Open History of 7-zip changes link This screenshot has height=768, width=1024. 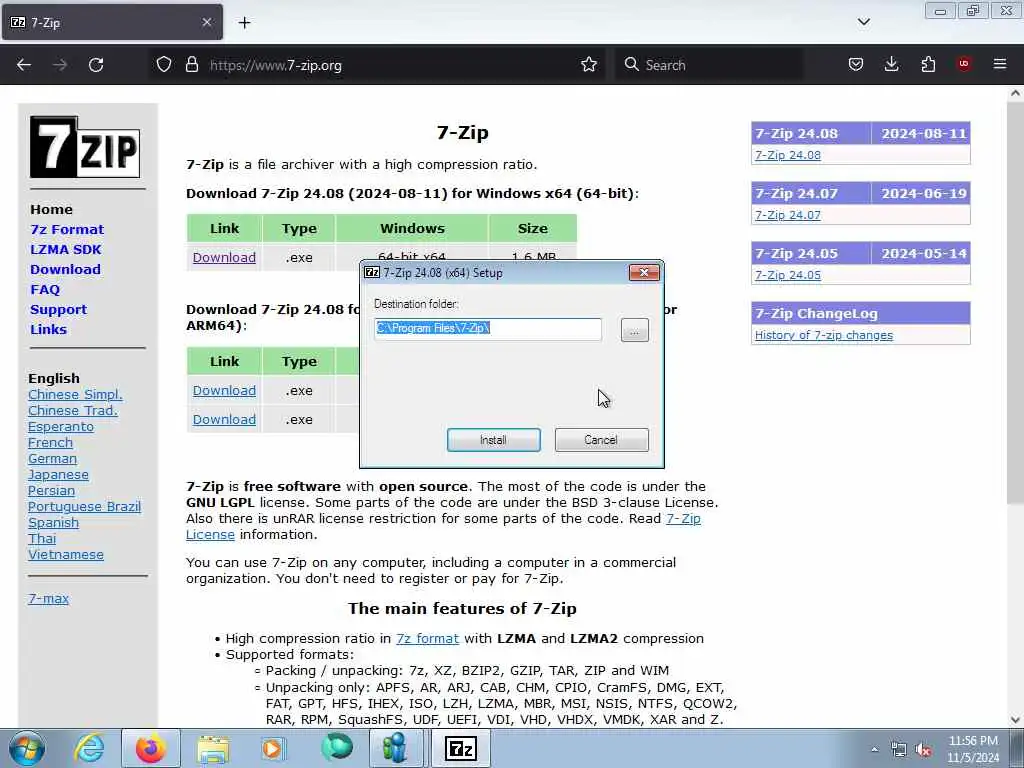coord(824,335)
